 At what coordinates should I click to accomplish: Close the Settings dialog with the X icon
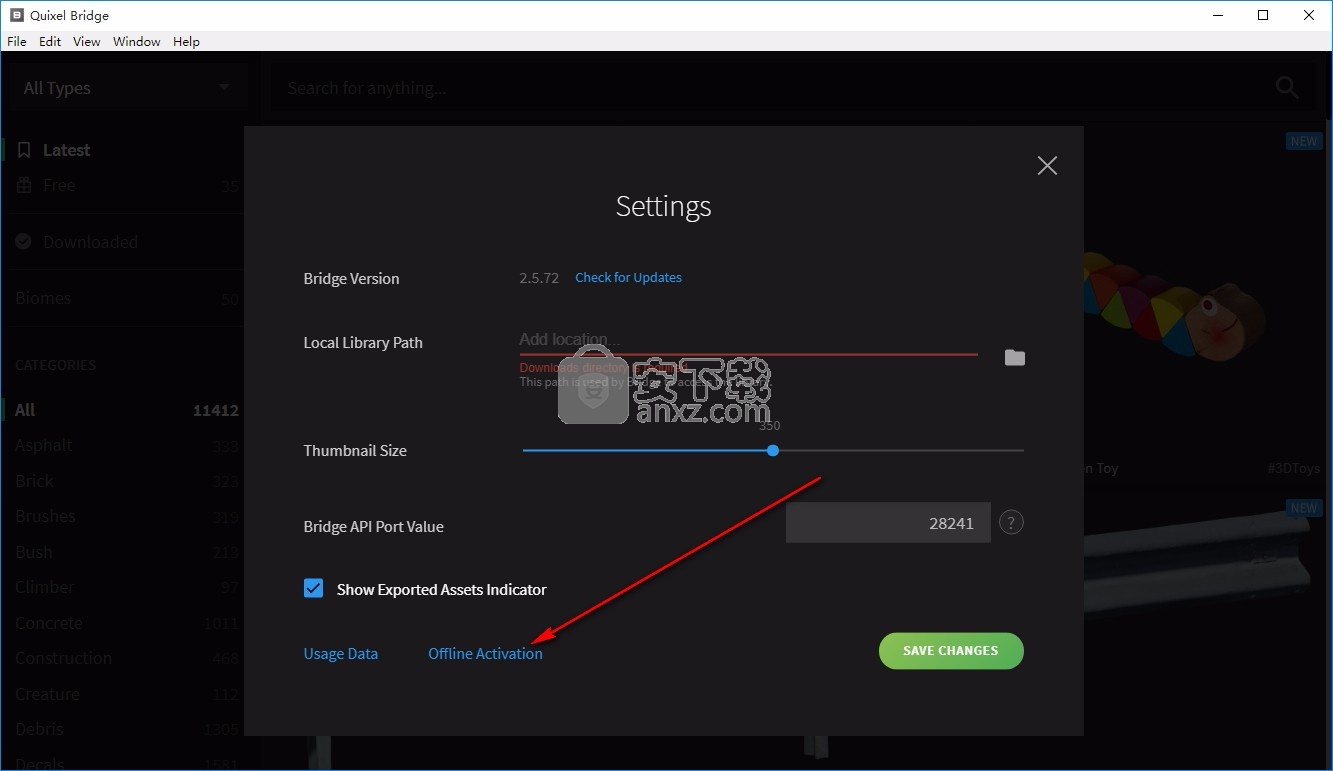pyautogui.click(x=1047, y=166)
